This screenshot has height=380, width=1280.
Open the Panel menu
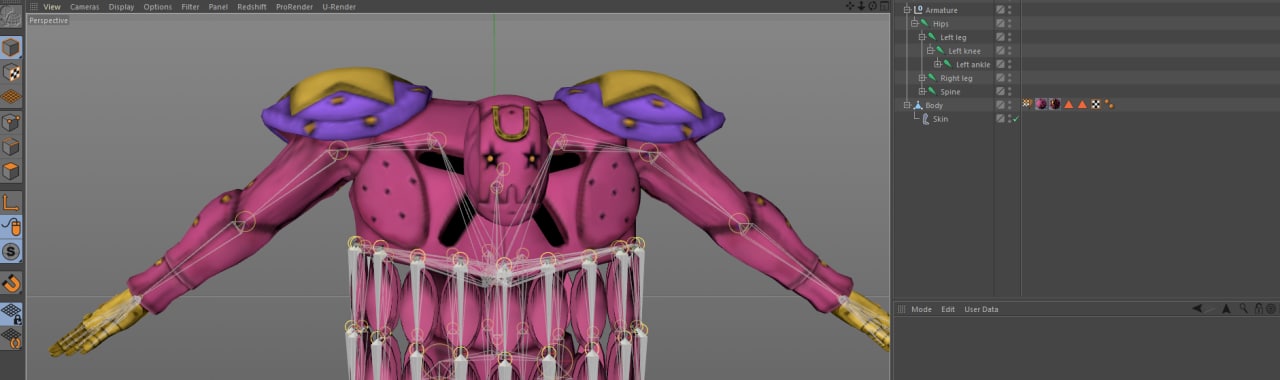click(x=218, y=6)
